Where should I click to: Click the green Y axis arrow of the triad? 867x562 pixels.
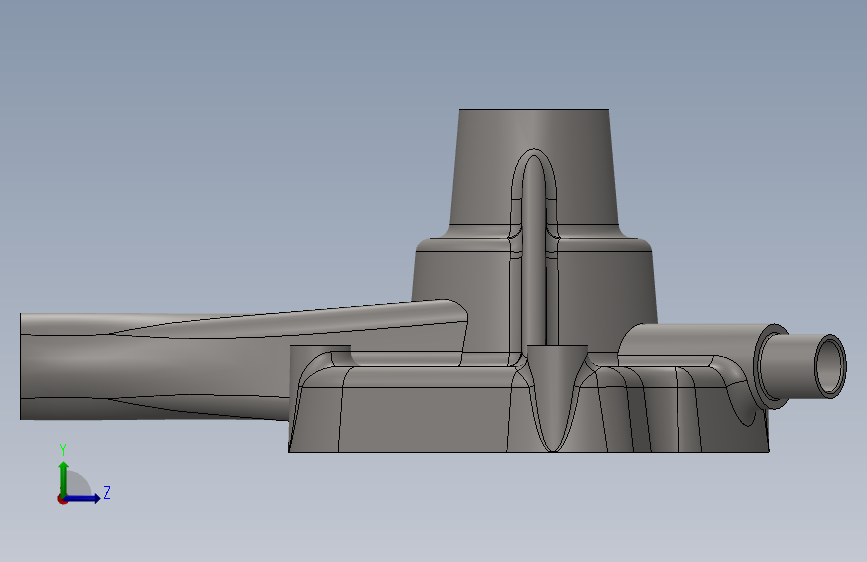(64, 478)
